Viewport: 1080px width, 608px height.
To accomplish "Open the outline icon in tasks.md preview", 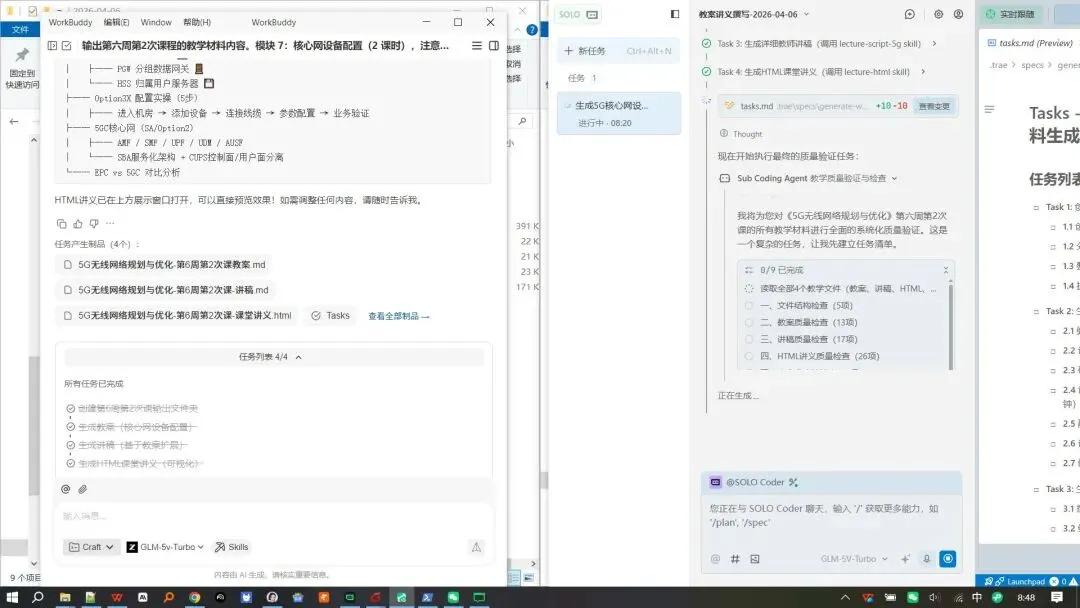I will click(989, 109).
